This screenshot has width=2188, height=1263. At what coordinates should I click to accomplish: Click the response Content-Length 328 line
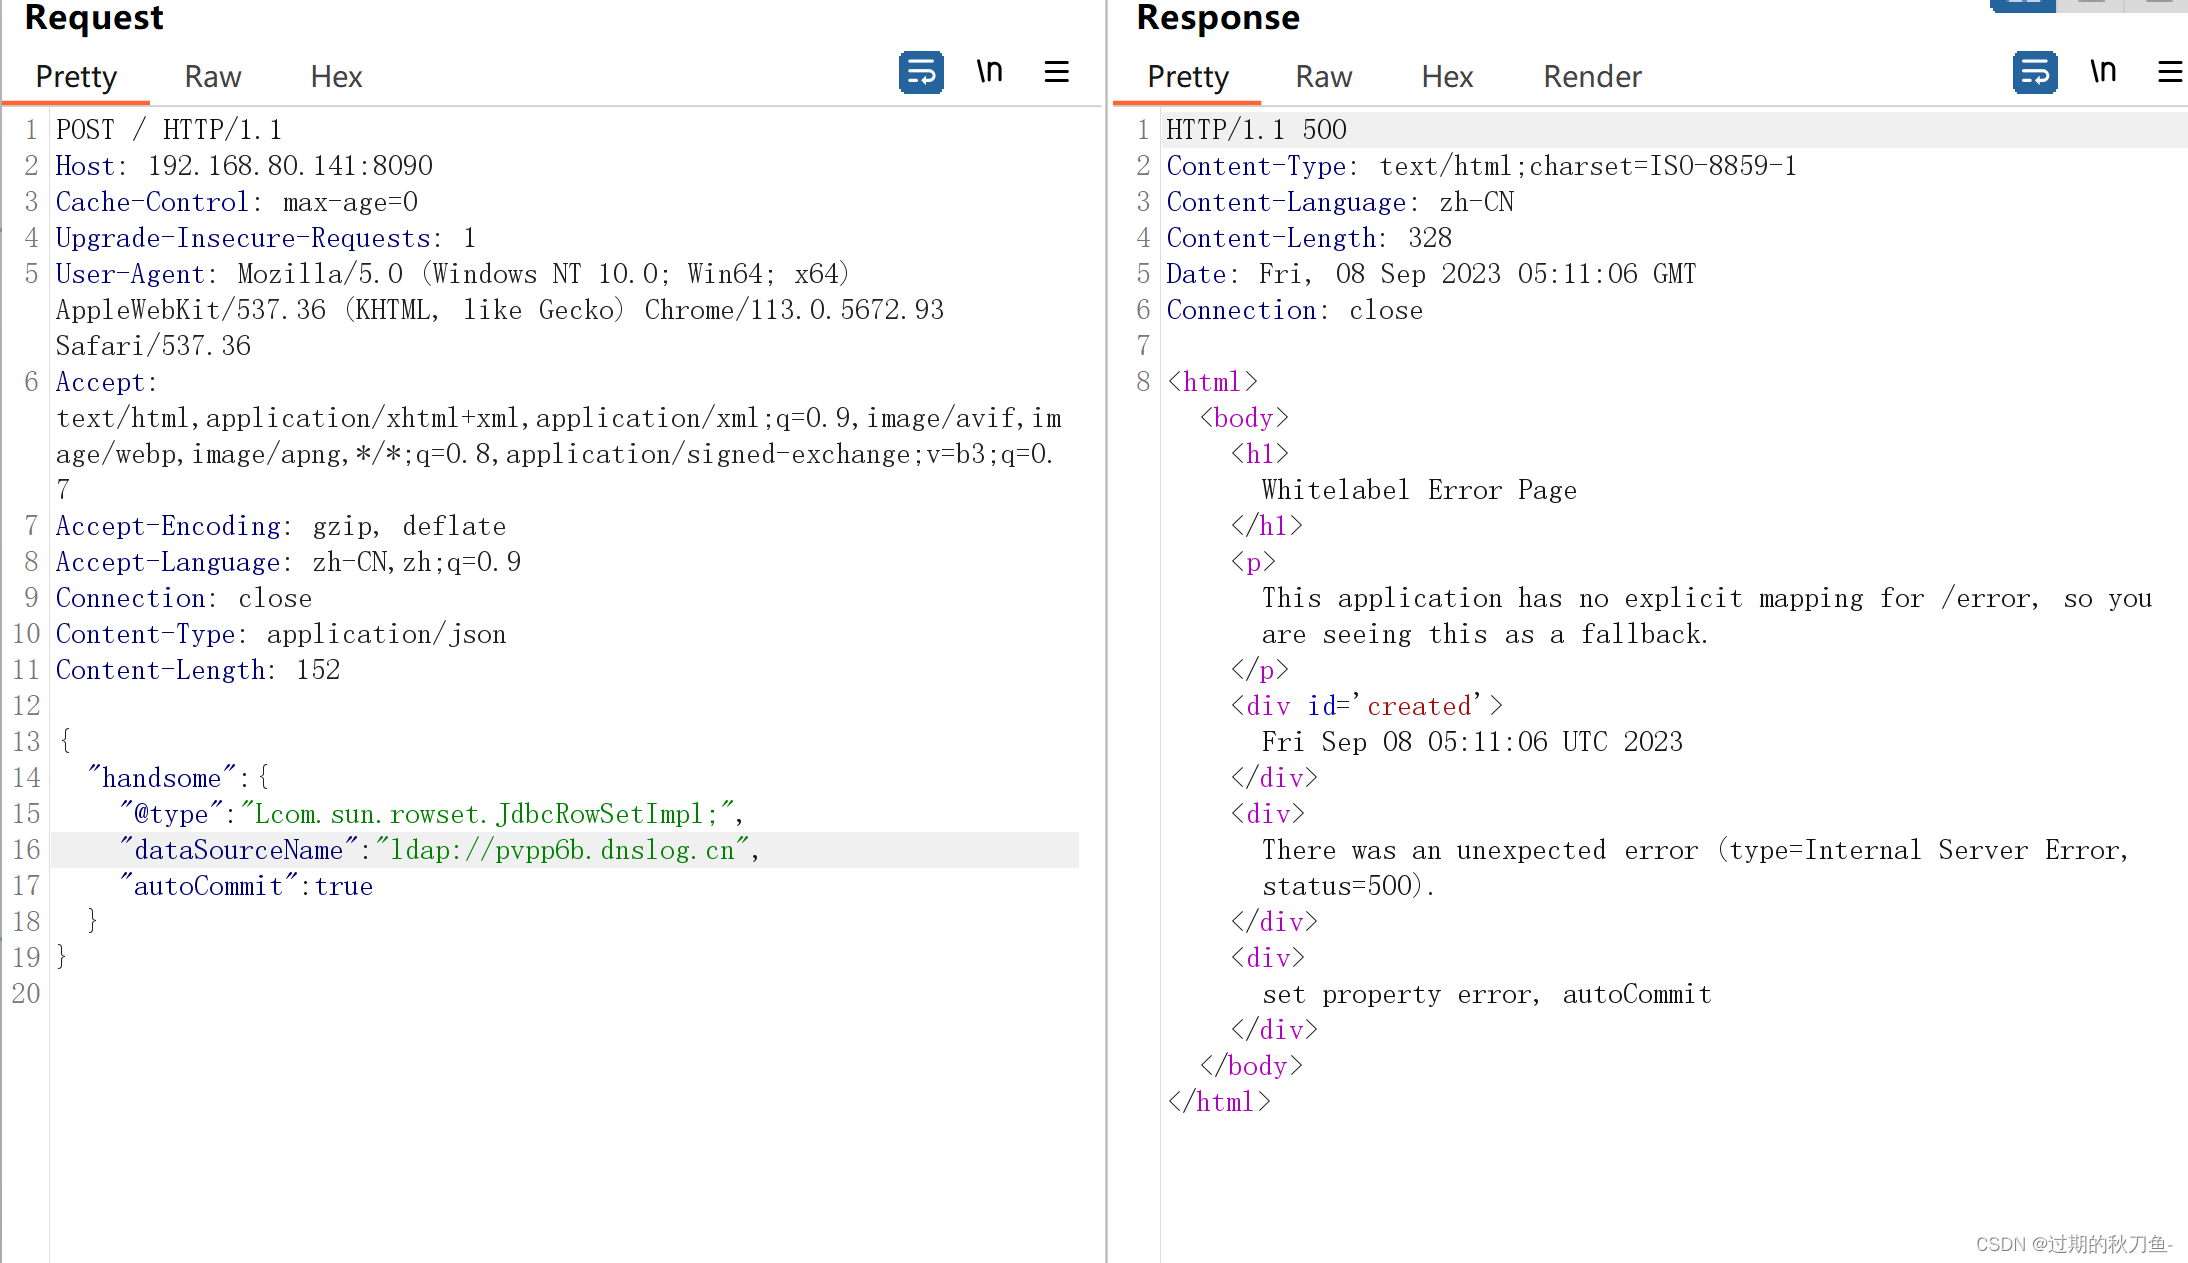click(x=1309, y=238)
